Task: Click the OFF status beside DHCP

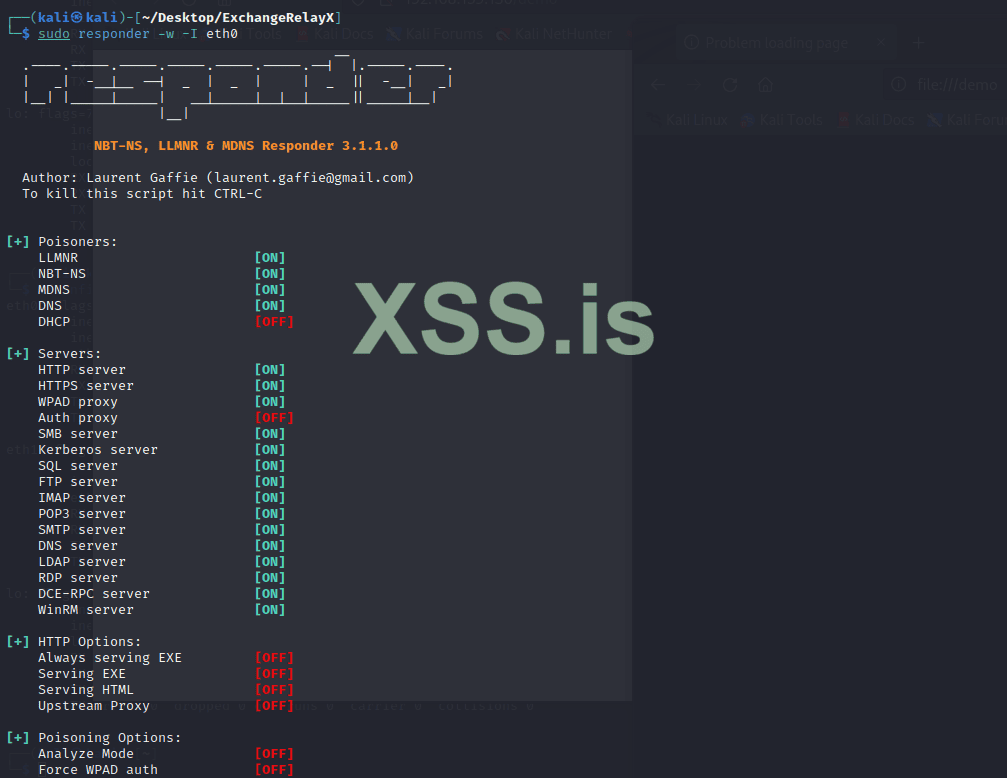Action: pyautogui.click(x=274, y=321)
